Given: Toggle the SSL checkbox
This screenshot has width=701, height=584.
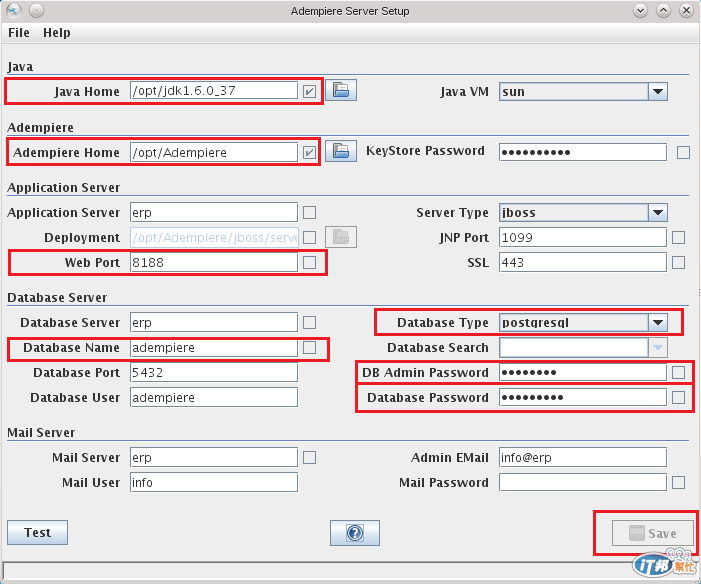Looking at the screenshot, I should pos(678,262).
